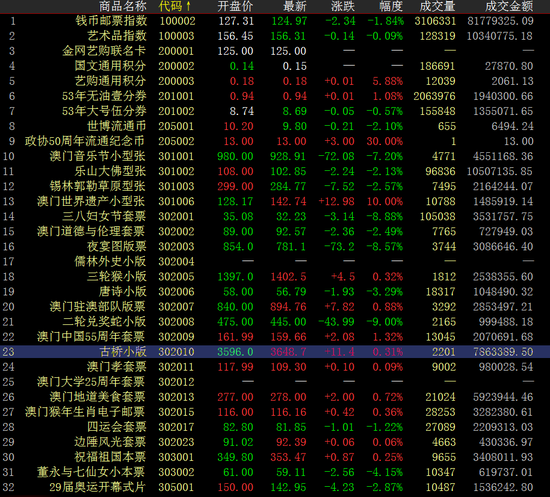Click the 开盘价 column header
The width and height of the screenshot is (550, 497).
(235, 6)
